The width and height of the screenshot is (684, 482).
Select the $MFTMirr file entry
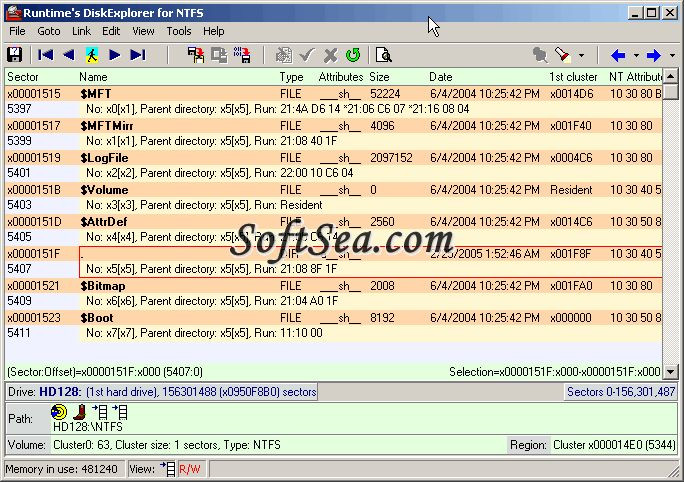pos(107,126)
